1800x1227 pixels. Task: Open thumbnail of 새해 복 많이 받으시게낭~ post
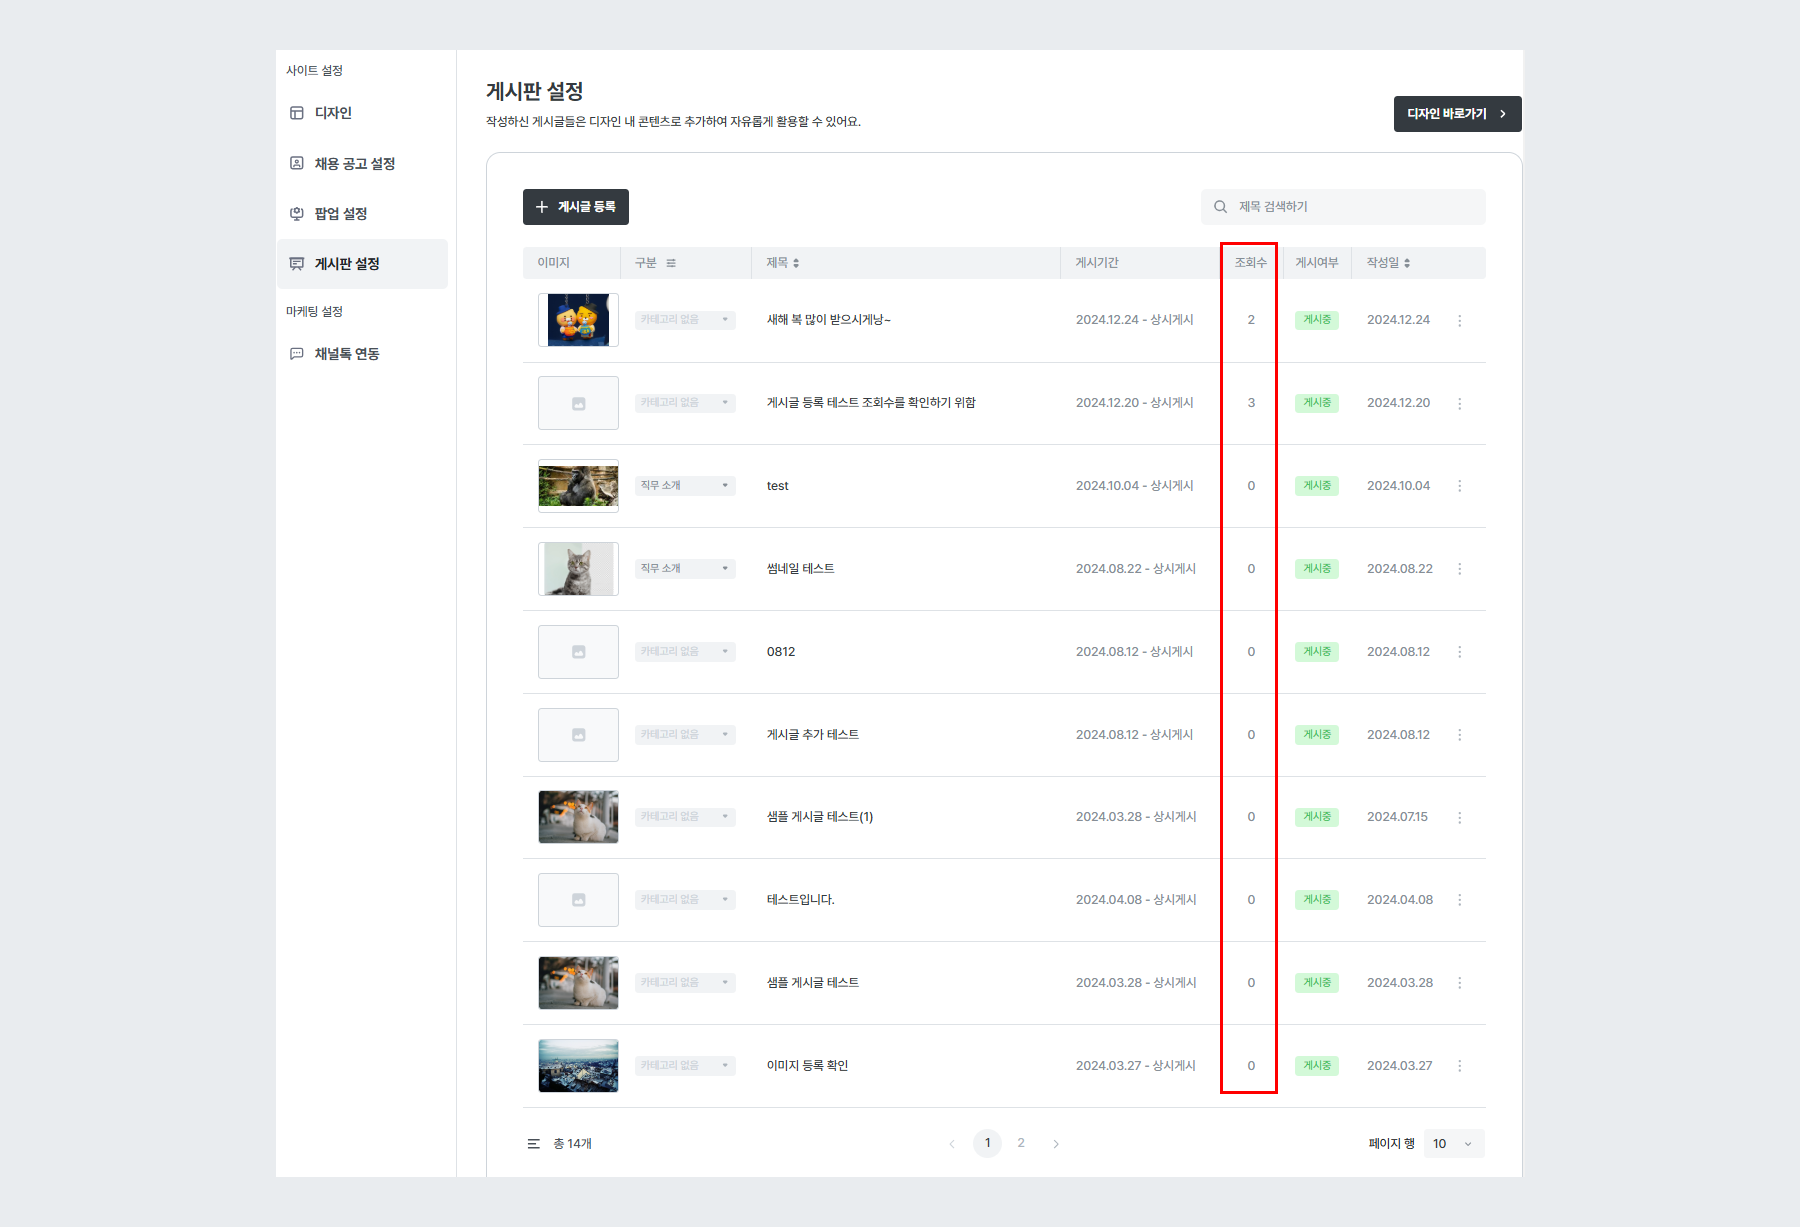click(578, 320)
